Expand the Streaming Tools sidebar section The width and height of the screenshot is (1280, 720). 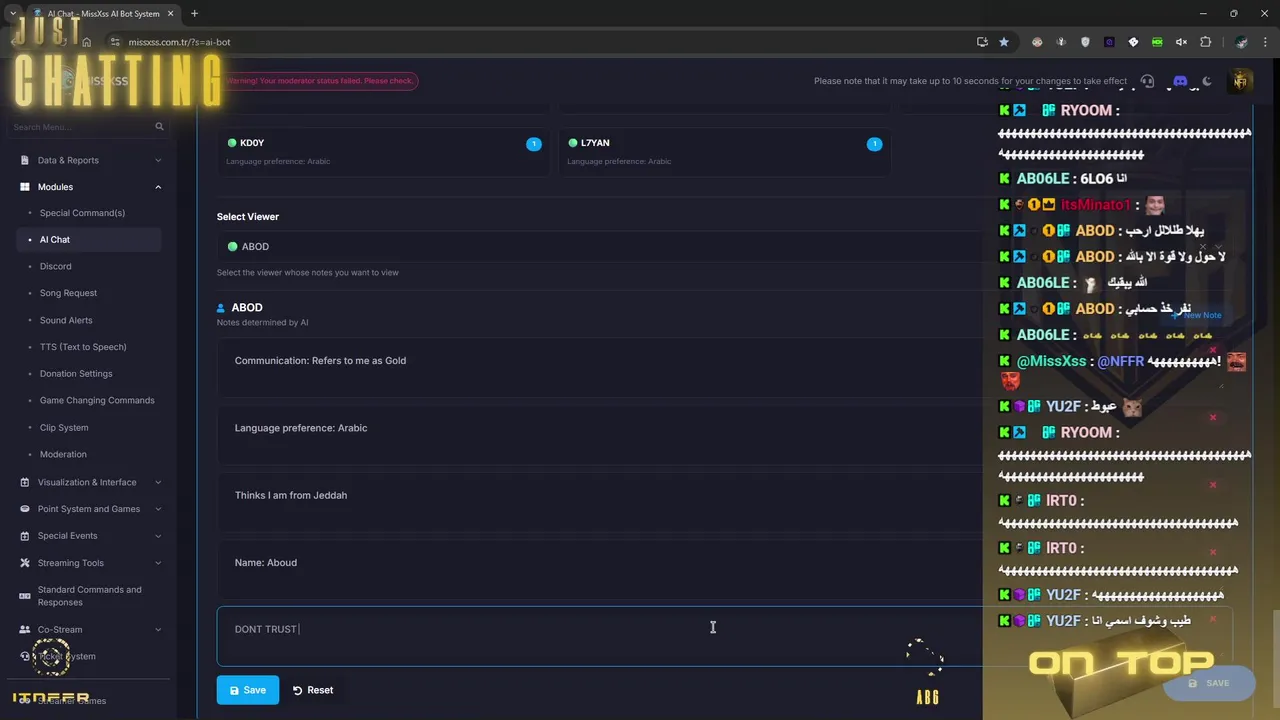pyautogui.click(x=158, y=563)
